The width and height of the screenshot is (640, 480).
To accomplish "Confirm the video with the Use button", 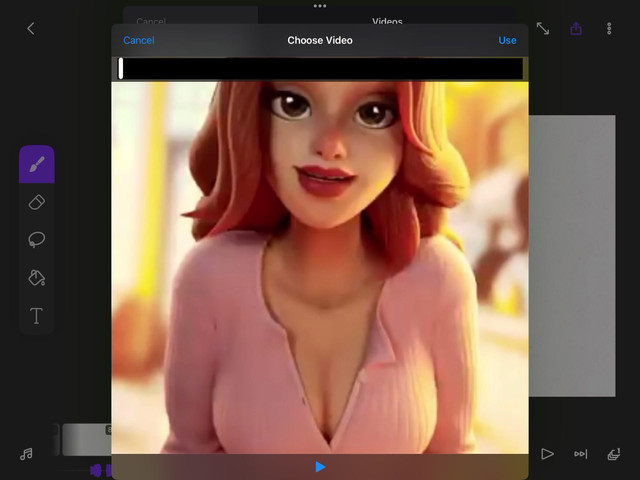I will pyautogui.click(x=507, y=40).
